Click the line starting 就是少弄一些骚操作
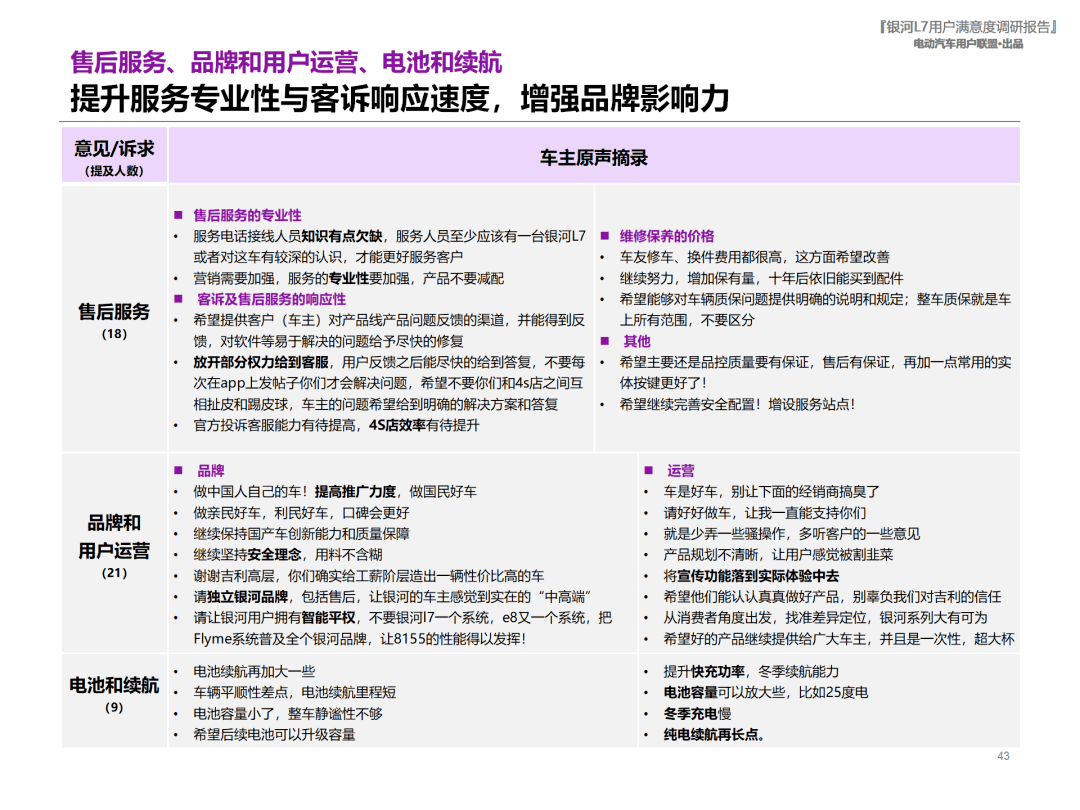The height and width of the screenshot is (810, 1080). click(791, 534)
